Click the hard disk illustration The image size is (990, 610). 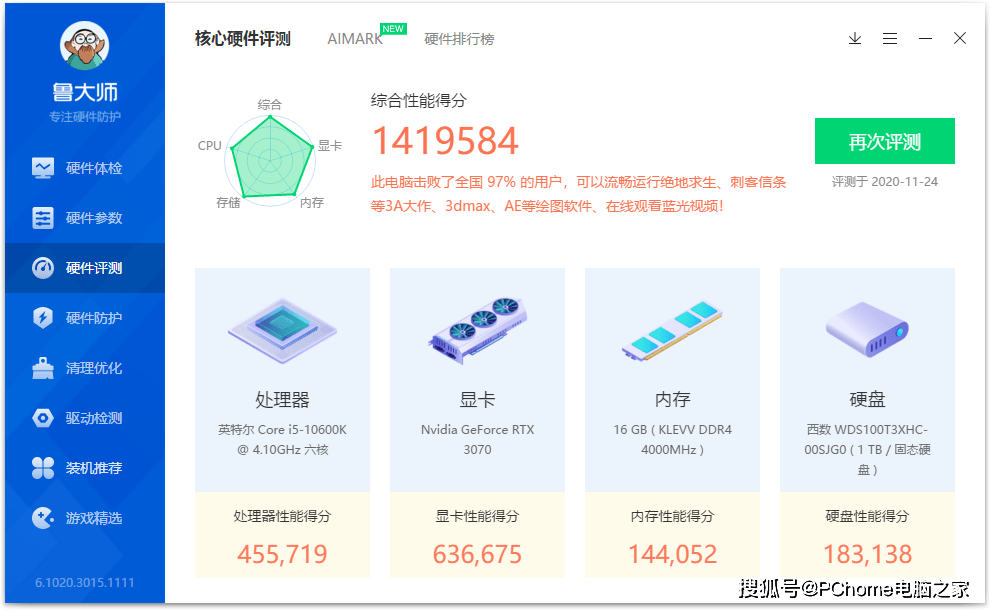(x=867, y=329)
